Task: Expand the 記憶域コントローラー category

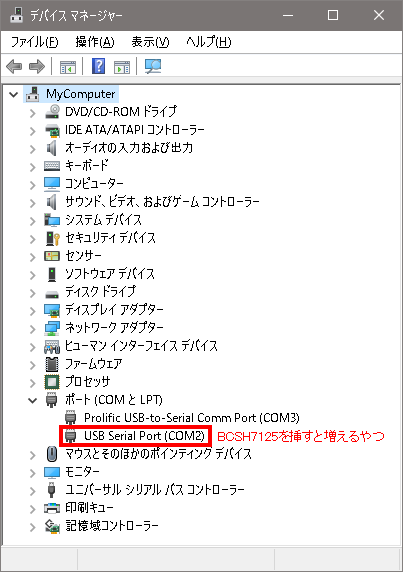Action: coord(33,527)
